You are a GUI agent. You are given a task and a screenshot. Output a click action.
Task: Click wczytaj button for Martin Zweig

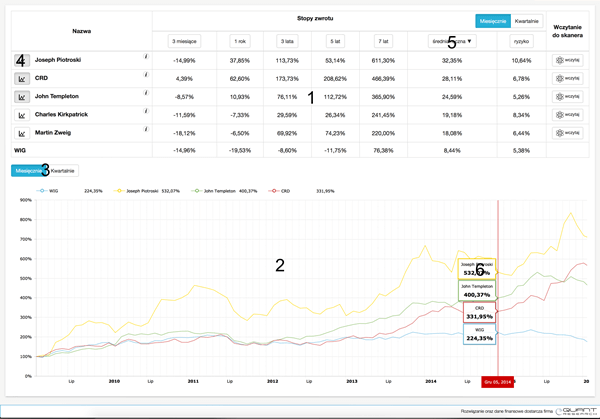tap(567, 133)
